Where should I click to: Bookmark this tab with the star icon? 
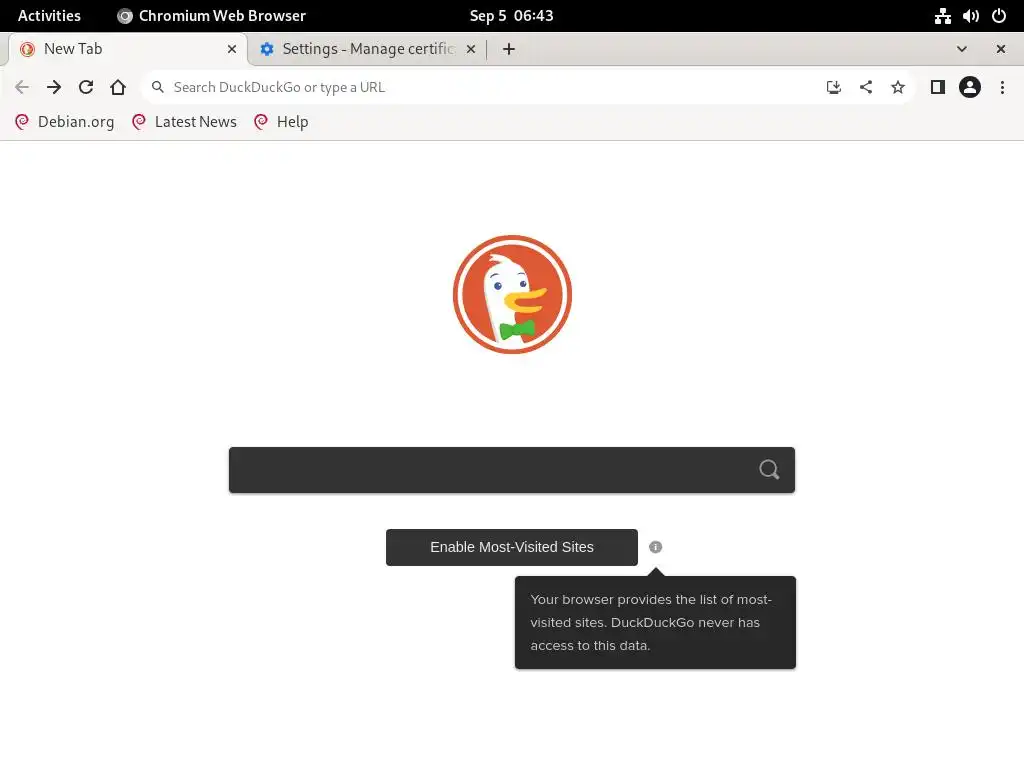[x=898, y=87]
